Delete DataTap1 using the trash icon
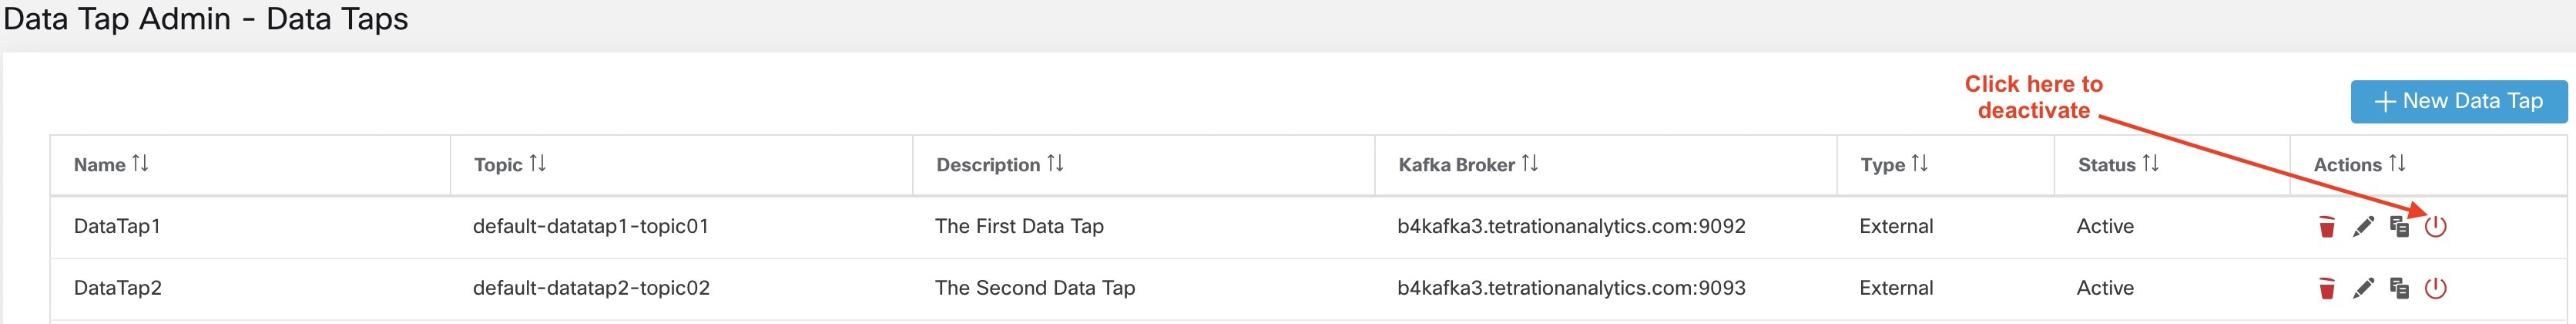This screenshot has width=2576, height=324. click(x=2327, y=227)
